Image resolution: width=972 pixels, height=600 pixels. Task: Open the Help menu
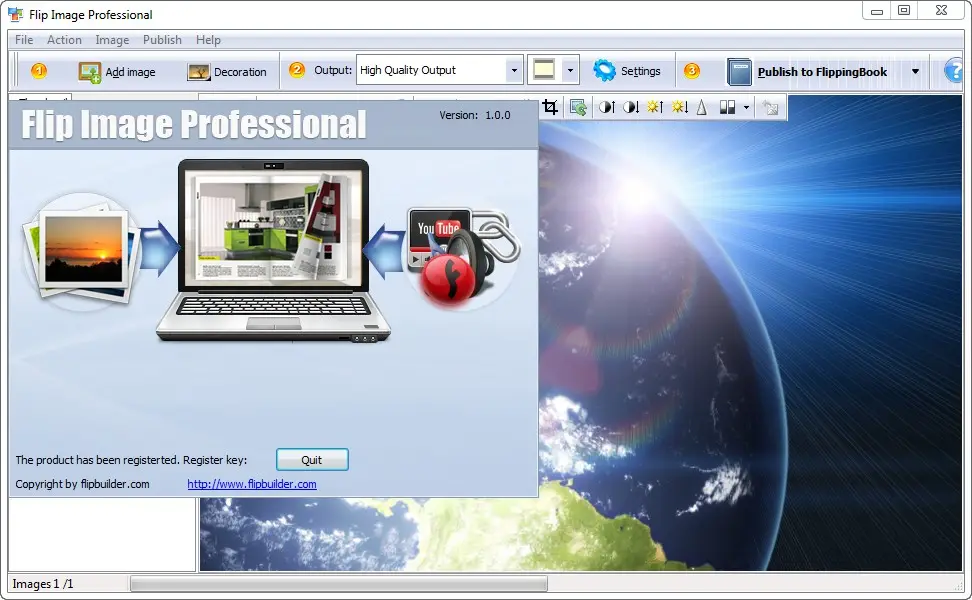(x=208, y=40)
